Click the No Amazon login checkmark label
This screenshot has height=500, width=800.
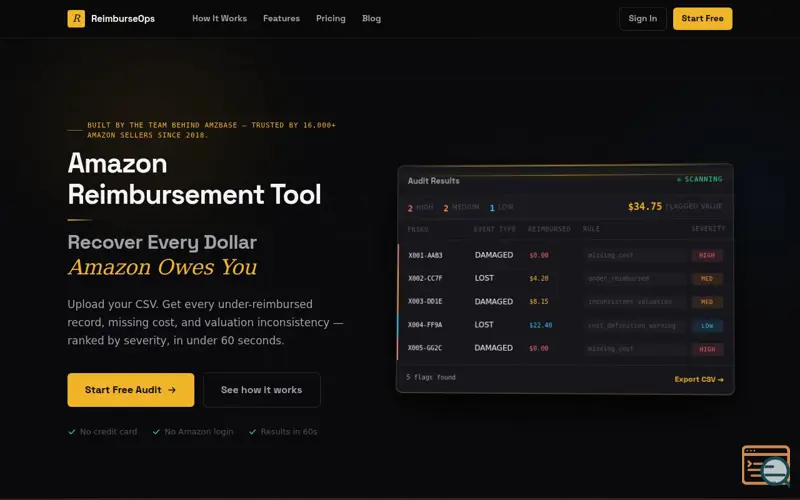193,432
